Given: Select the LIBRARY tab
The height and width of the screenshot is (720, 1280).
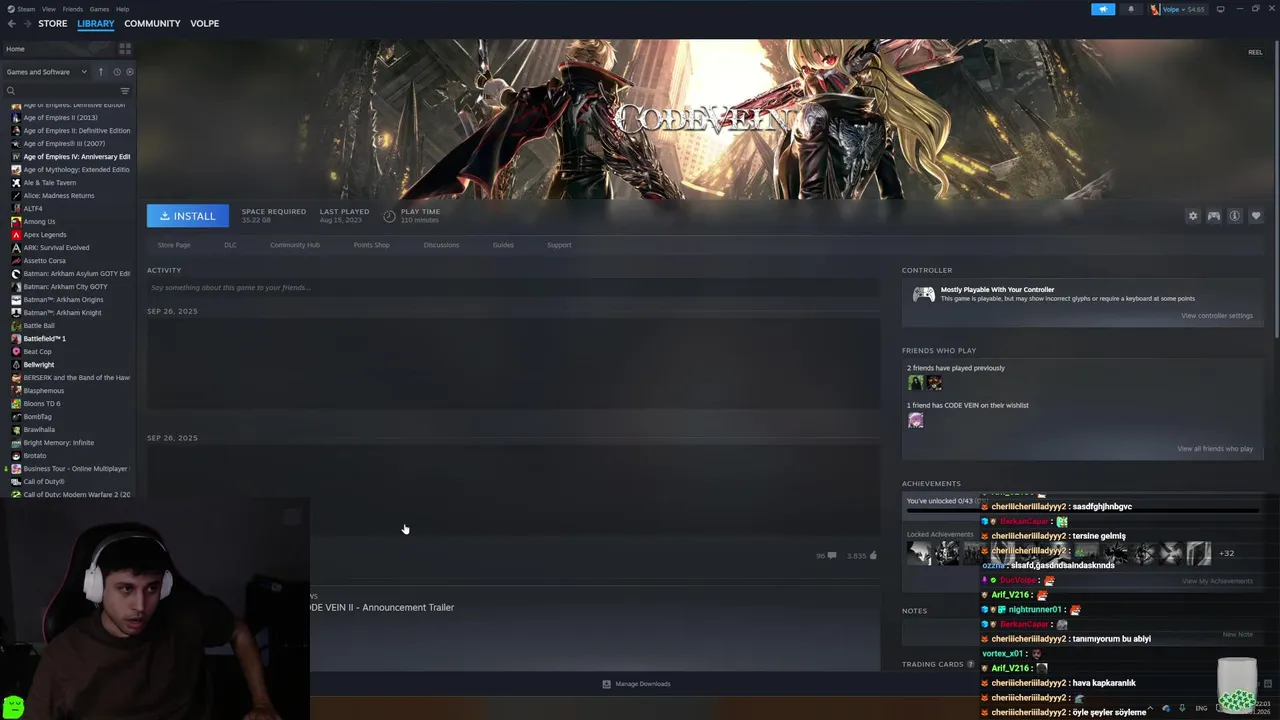Looking at the screenshot, I should tap(96, 23).
